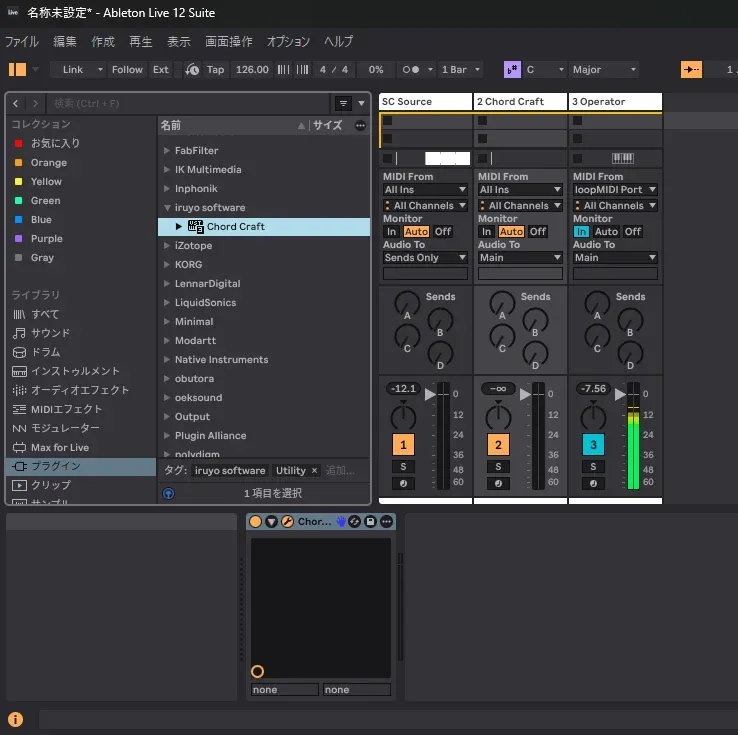This screenshot has width=738, height=735.
Task: Open the オプション menu
Action: 288,41
